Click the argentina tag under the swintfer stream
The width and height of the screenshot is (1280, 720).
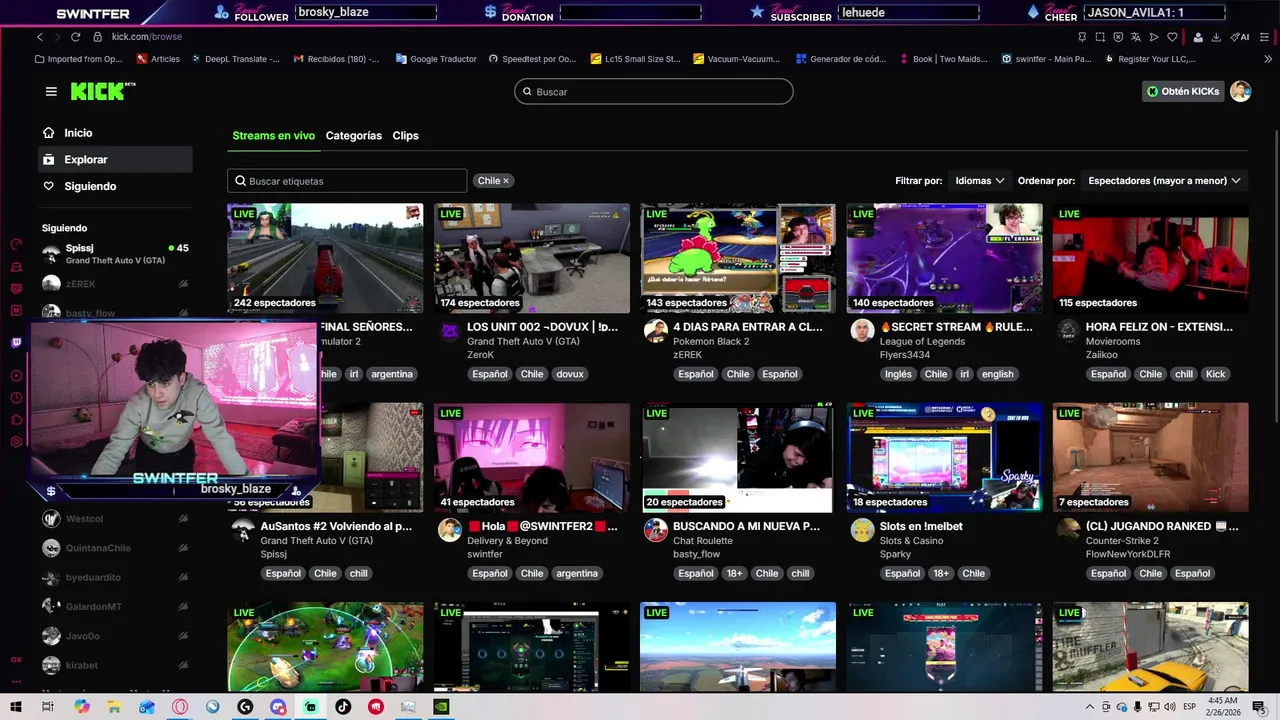coord(577,573)
